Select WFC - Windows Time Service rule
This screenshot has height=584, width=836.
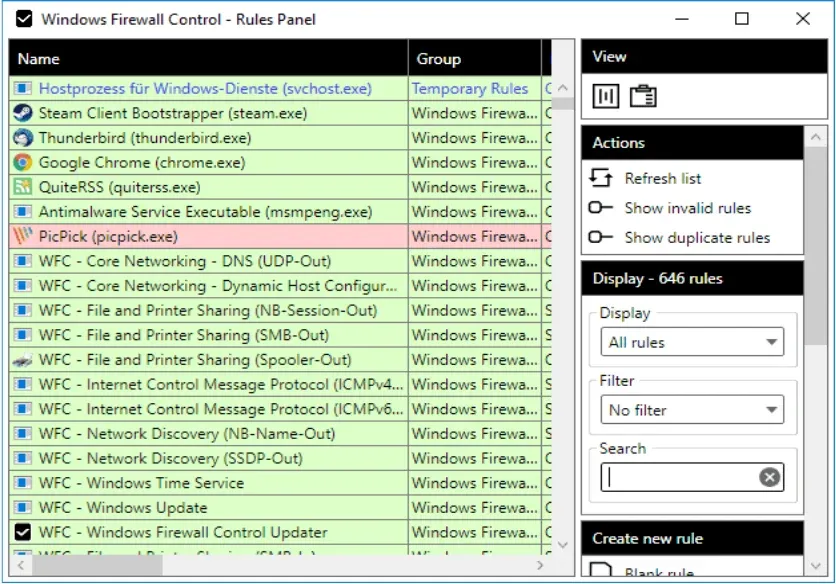pyautogui.click(x=280, y=483)
